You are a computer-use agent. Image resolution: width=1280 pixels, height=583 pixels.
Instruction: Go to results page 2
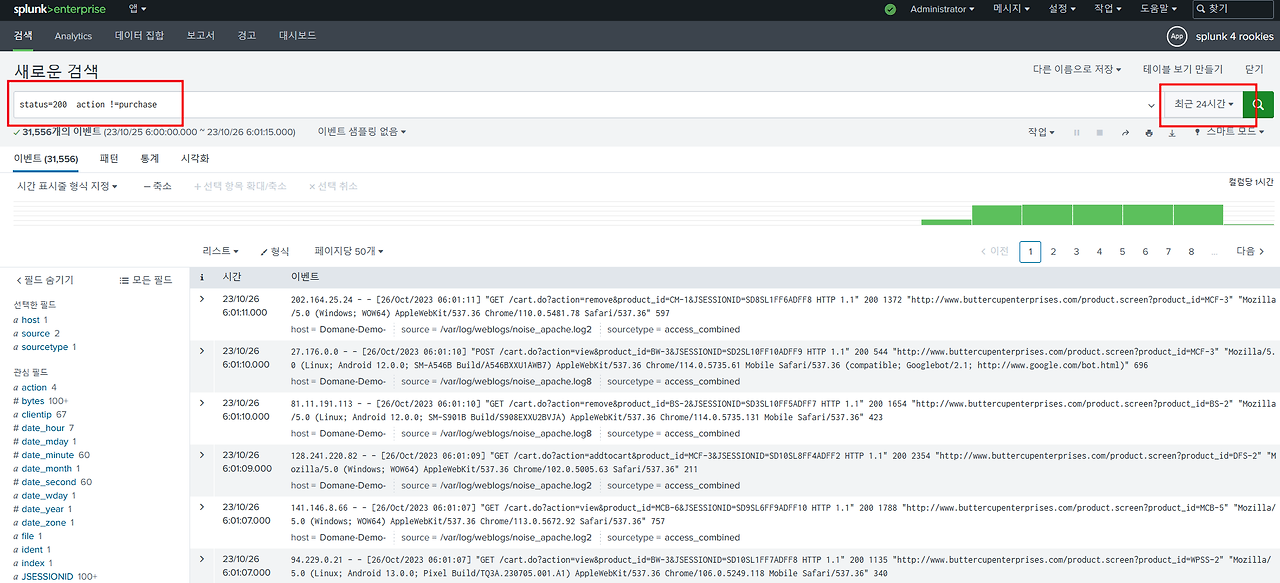(x=1053, y=251)
